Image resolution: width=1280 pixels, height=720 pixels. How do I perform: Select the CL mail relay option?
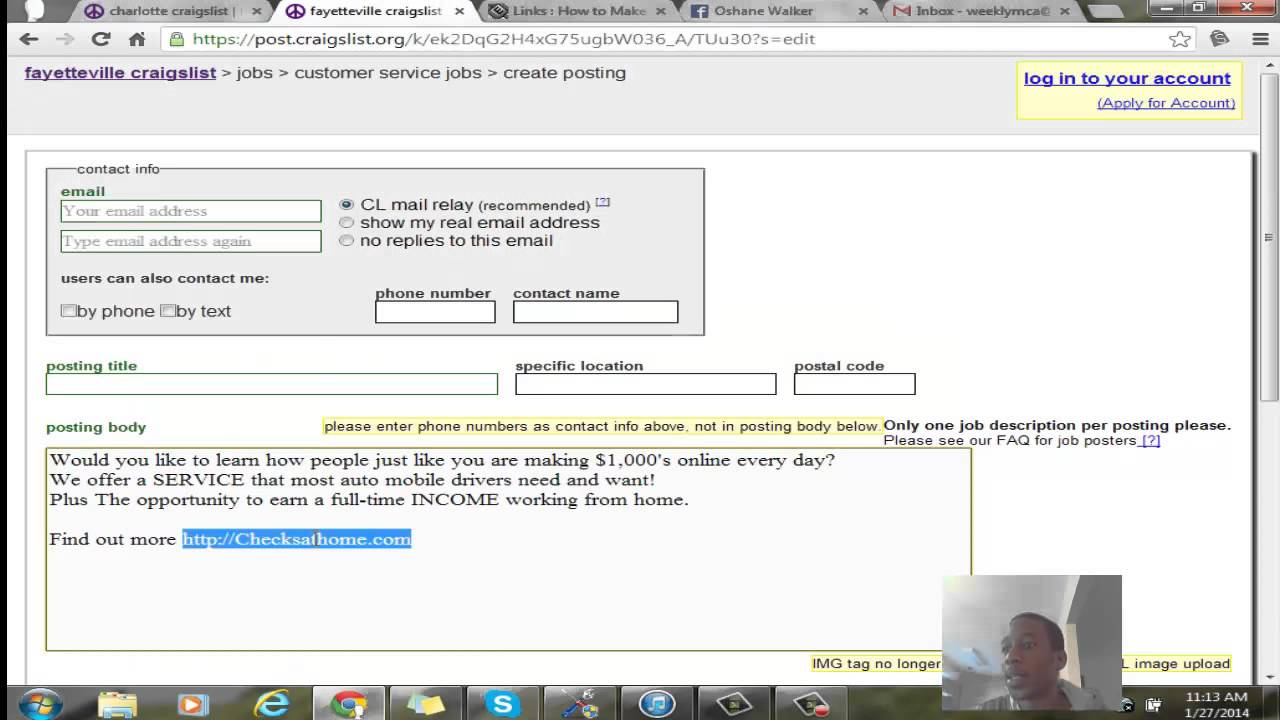[347, 204]
